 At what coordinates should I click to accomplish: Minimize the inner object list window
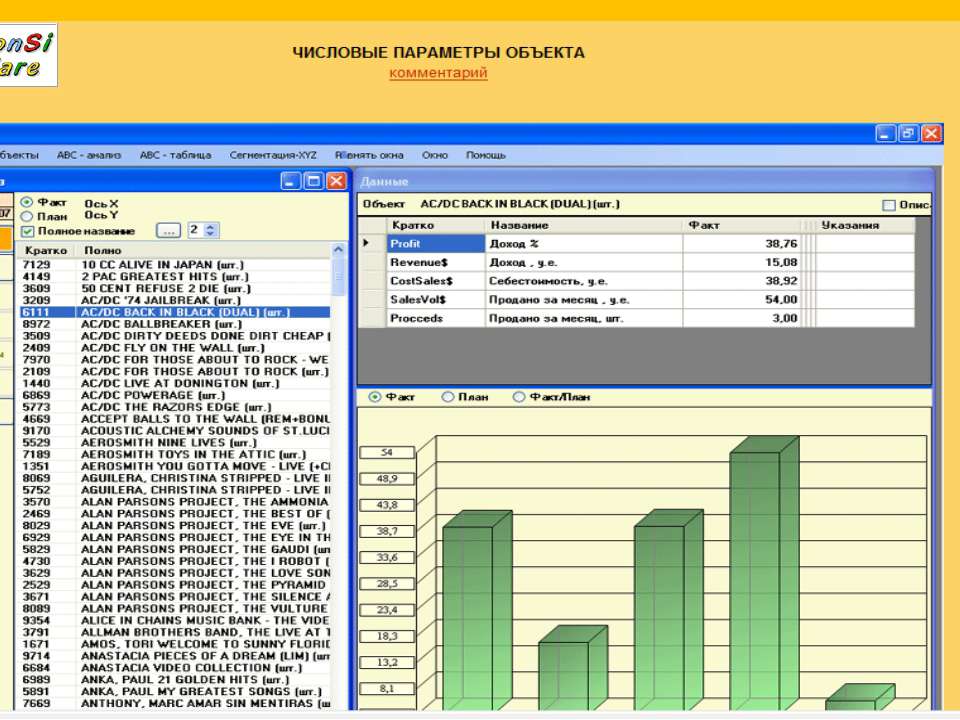[x=291, y=181]
